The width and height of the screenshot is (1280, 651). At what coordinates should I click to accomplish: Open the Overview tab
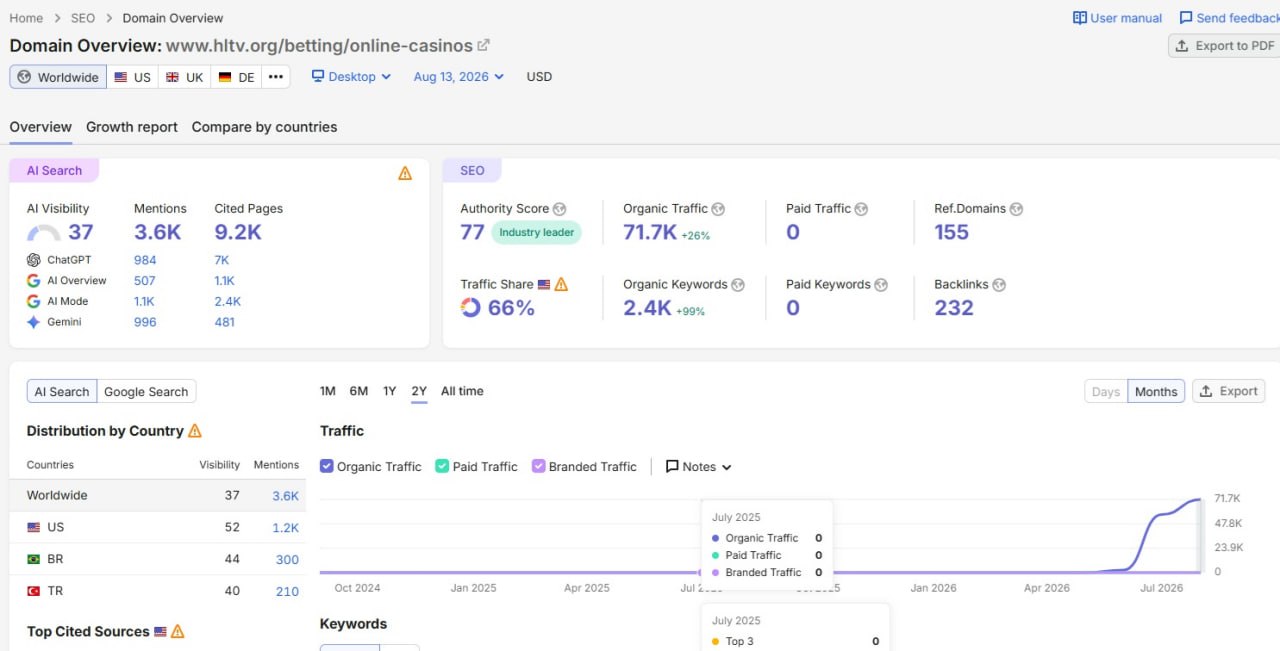(x=41, y=127)
